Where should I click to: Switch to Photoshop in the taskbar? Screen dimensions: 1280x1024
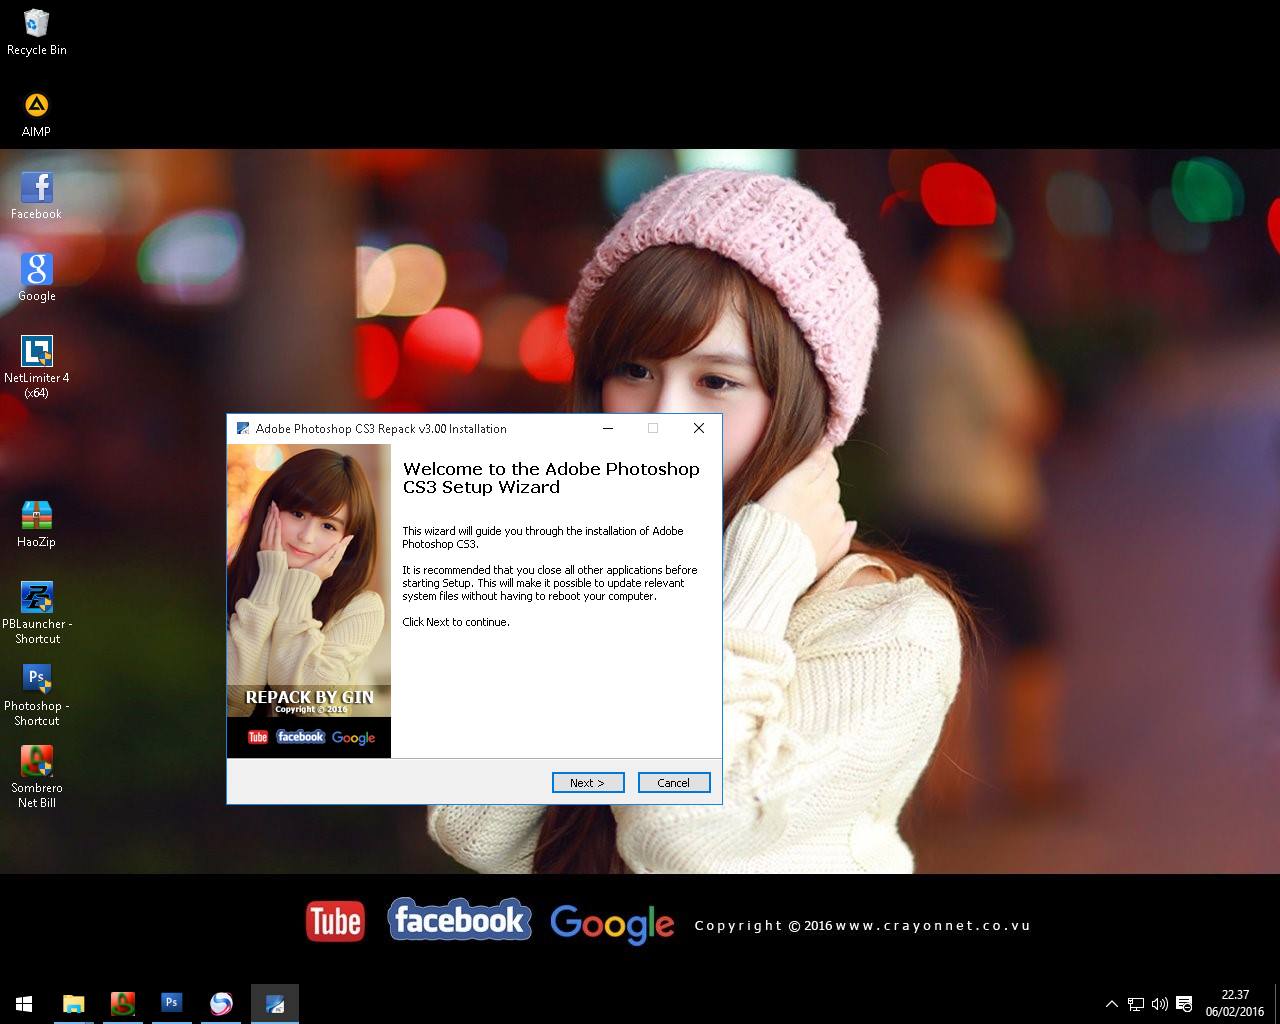[172, 1003]
